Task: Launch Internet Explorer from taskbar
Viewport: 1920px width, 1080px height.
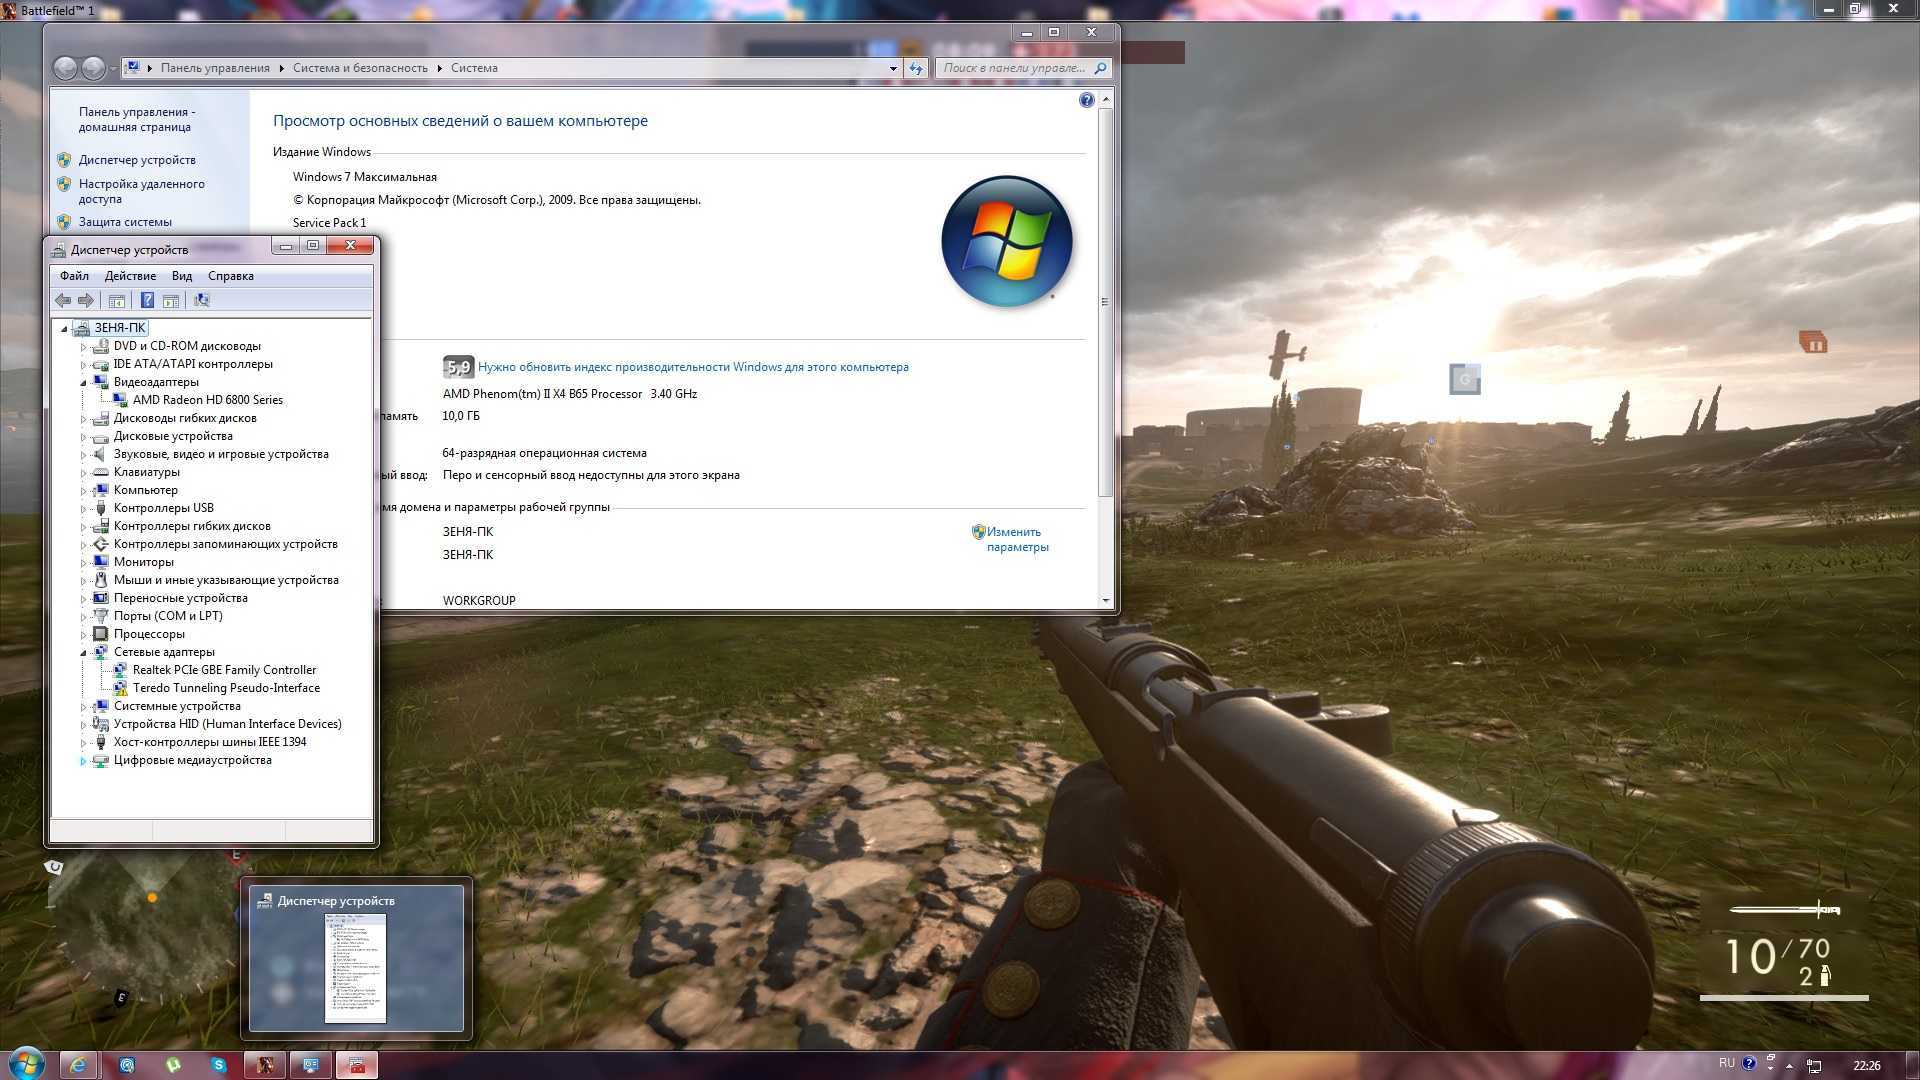Action: [78, 1065]
